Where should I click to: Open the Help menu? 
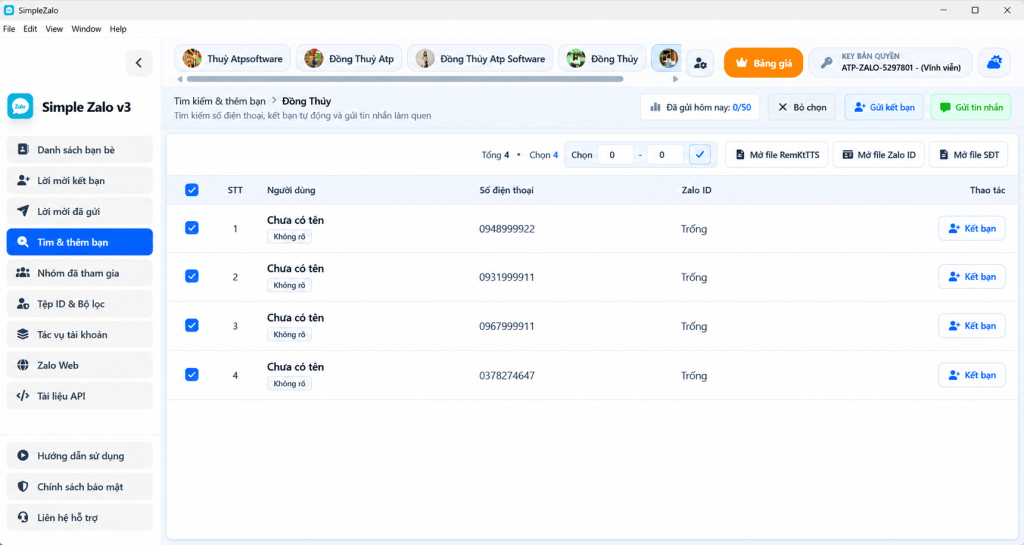pos(118,29)
